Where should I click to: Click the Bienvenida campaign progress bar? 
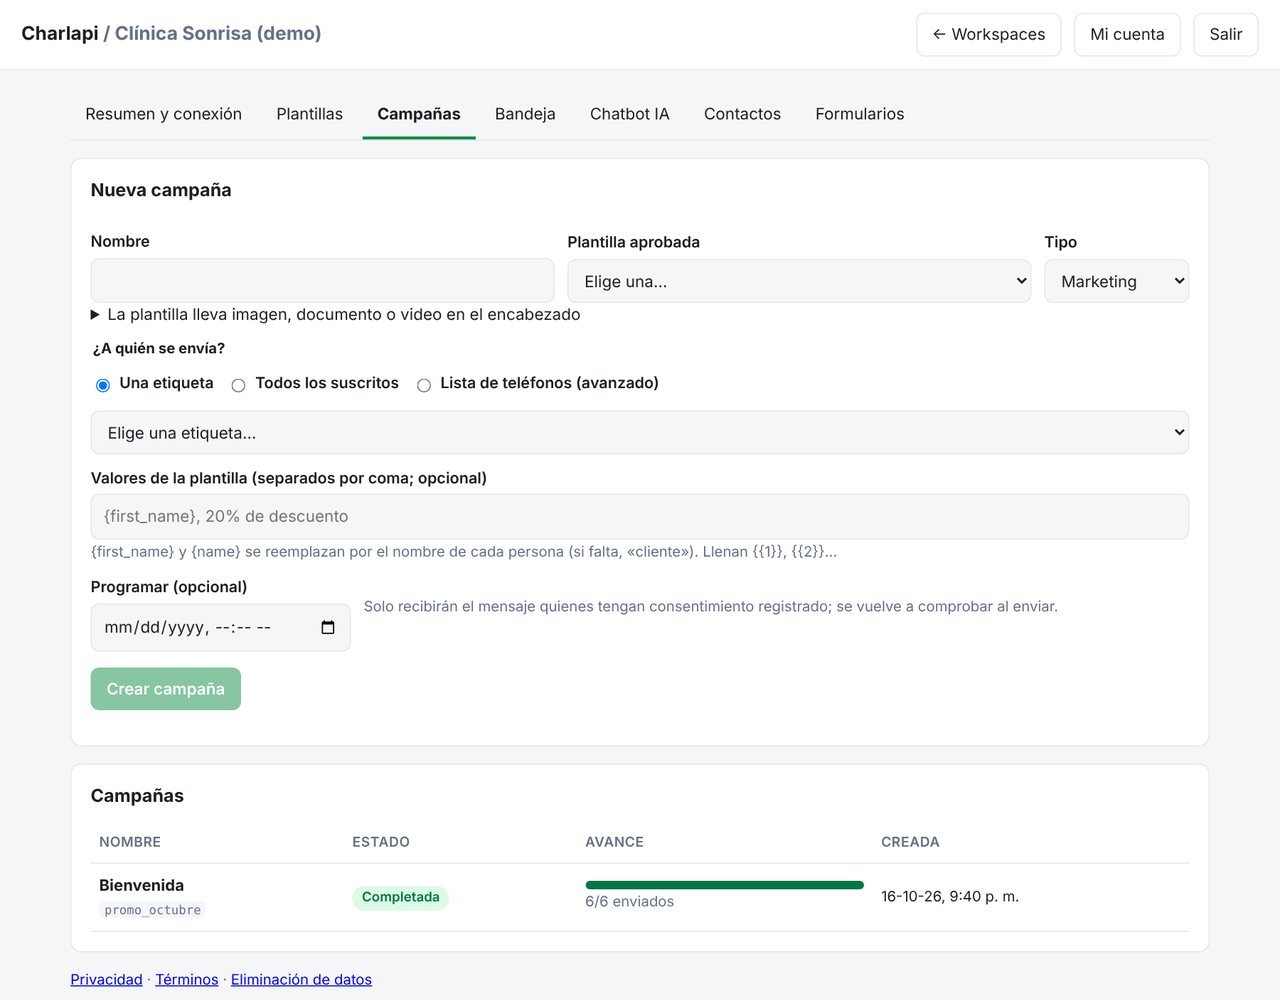[x=724, y=885]
